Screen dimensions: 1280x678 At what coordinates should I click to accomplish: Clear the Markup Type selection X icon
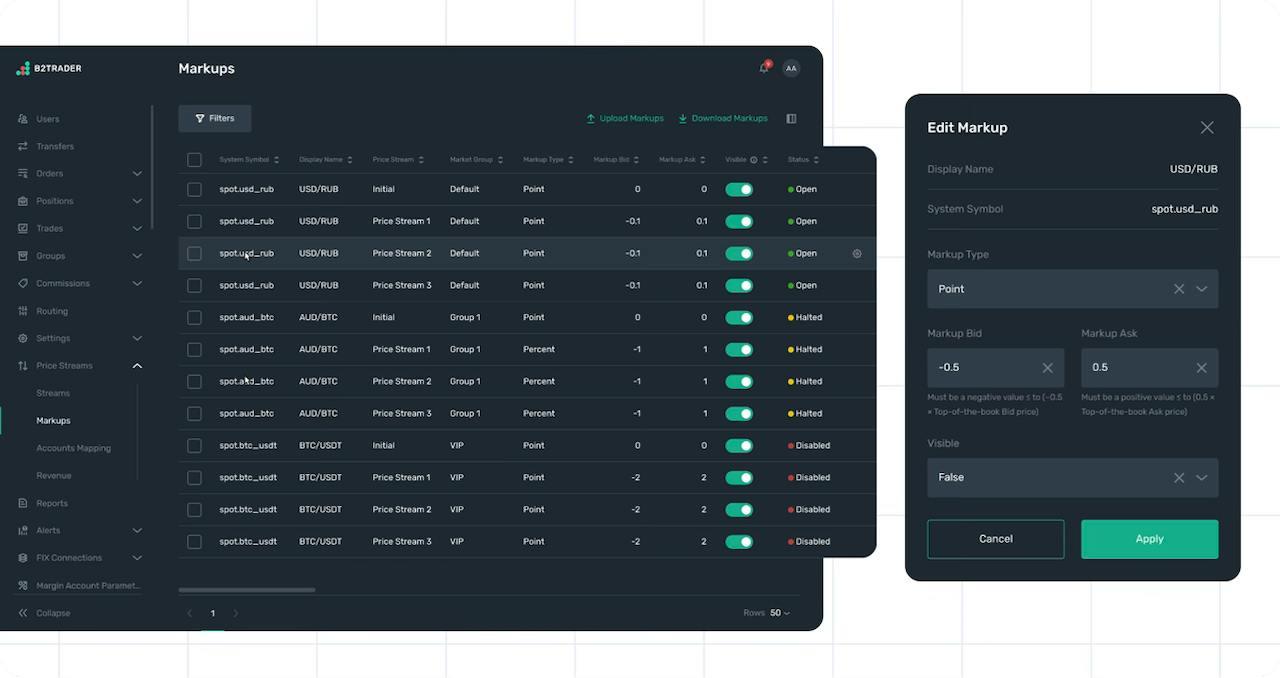point(1179,289)
